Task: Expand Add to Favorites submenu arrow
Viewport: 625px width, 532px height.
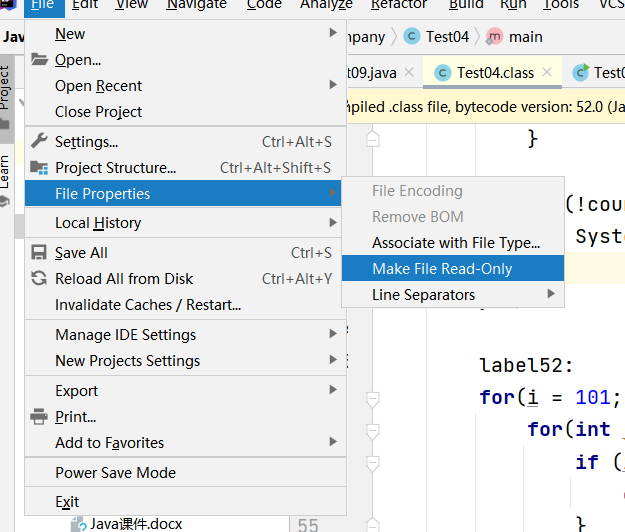Action: 333,442
